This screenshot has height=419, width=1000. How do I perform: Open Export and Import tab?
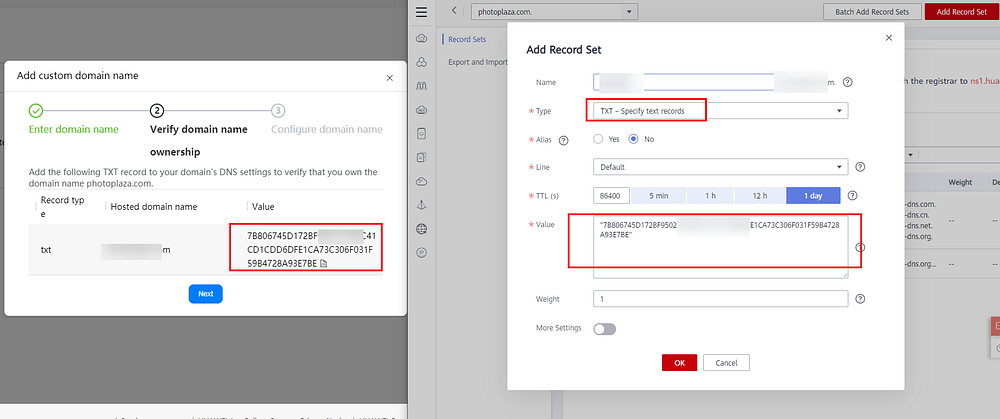478,62
